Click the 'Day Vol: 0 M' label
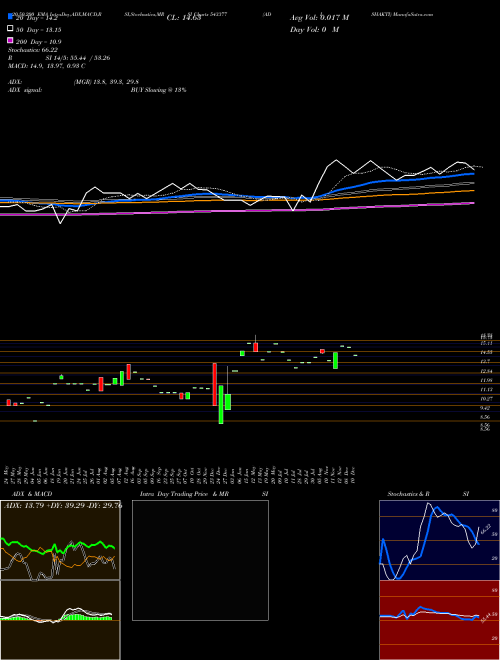Screen dimensions: 500x660 click(x=314, y=30)
